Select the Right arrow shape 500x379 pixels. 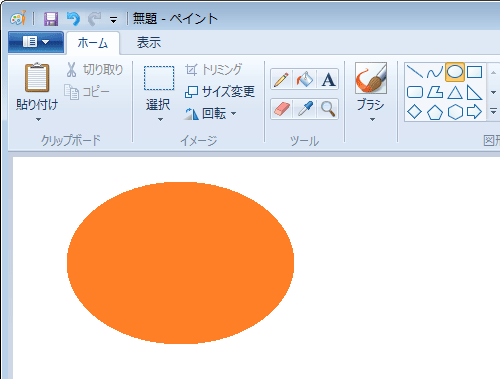click(474, 112)
